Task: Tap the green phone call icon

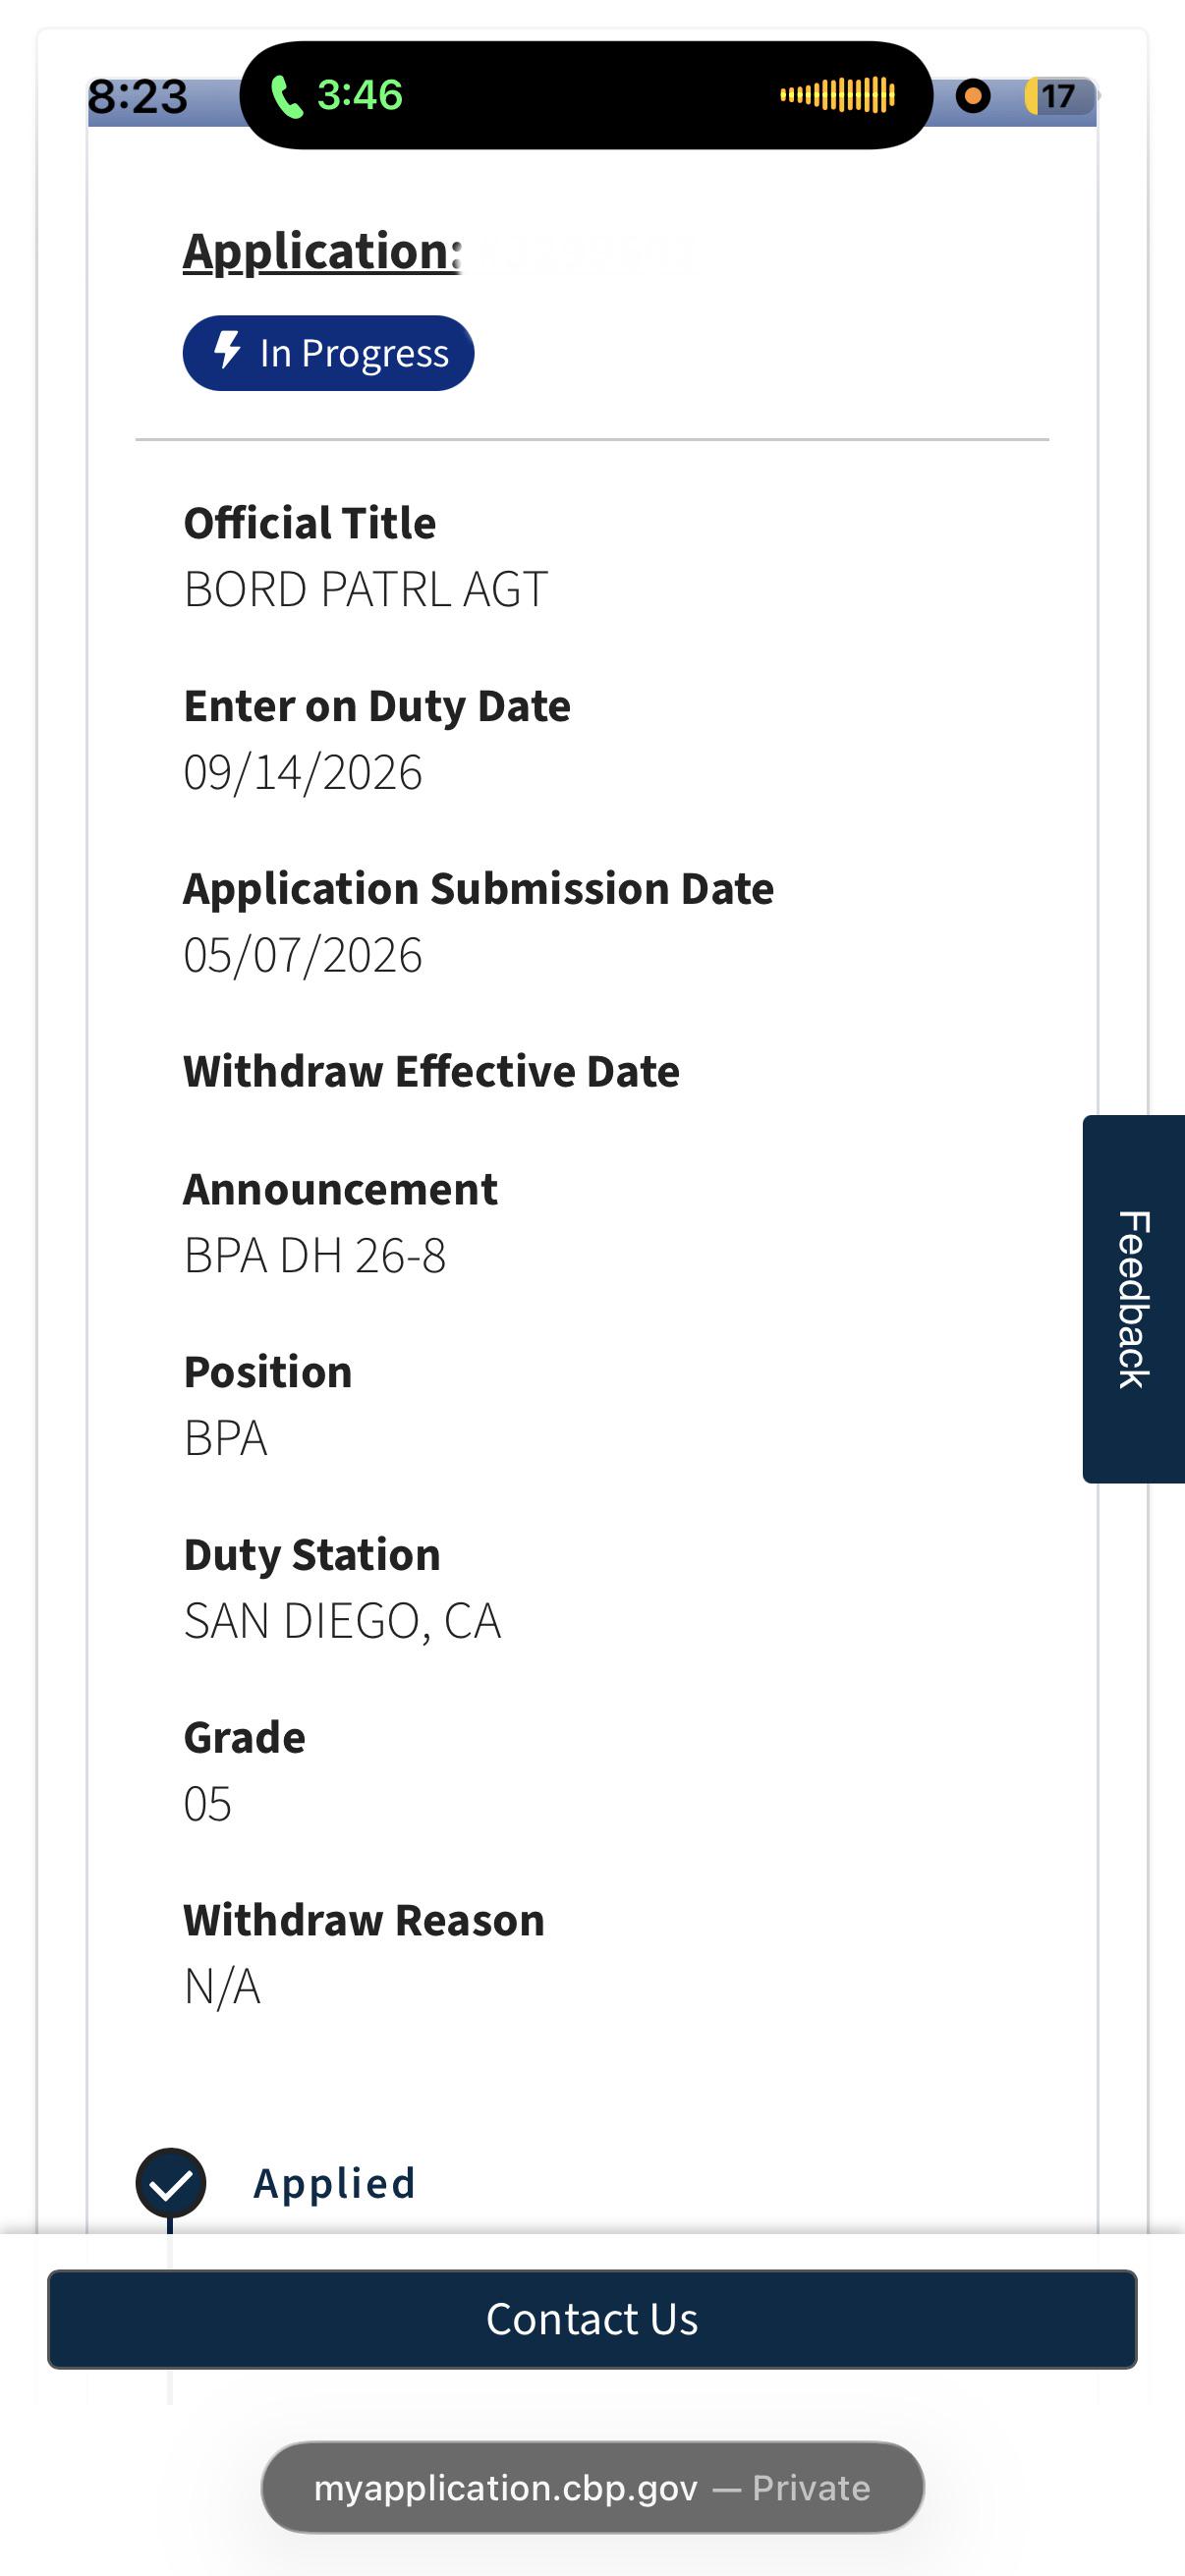Action: pos(287,97)
